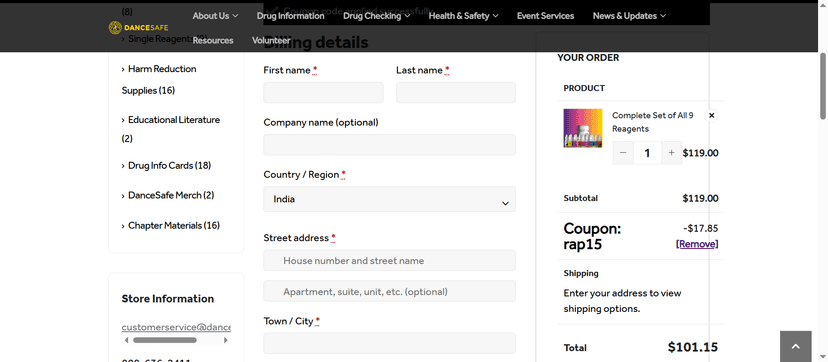Click the email scrollbar right arrow
The height and width of the screenshot is (362, 828).
226,340
